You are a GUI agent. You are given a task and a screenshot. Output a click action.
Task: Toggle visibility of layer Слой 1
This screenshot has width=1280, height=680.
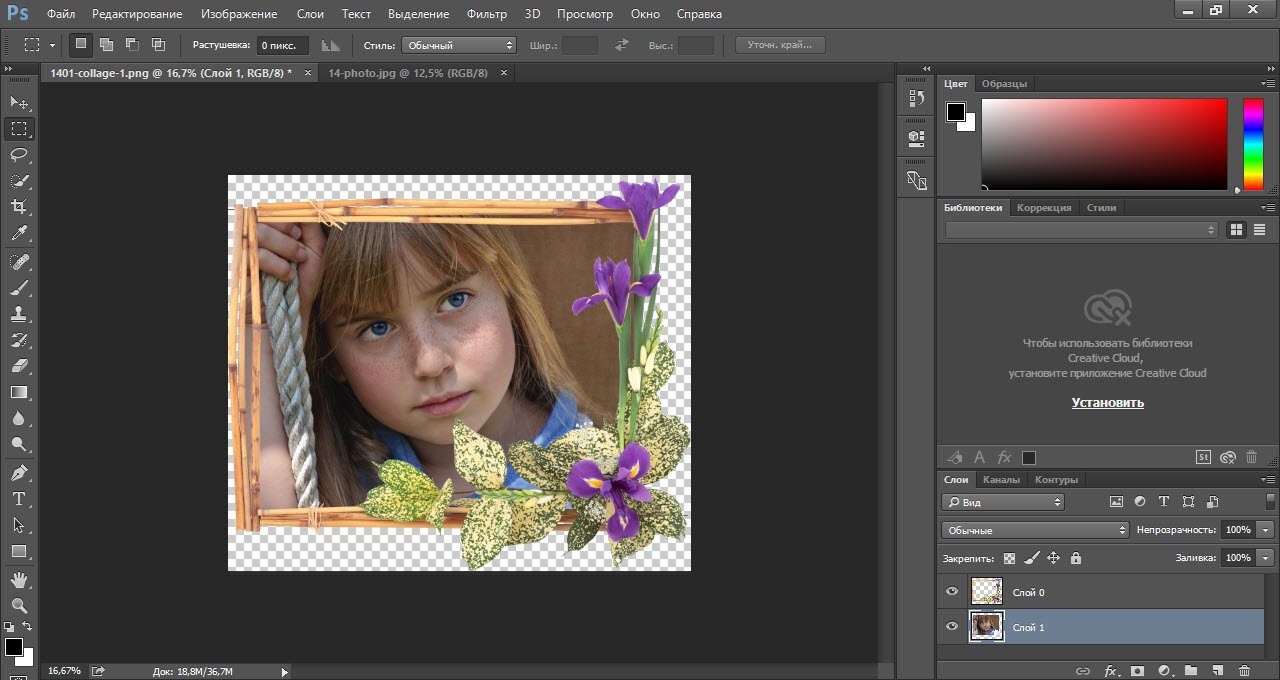point(952,627)
